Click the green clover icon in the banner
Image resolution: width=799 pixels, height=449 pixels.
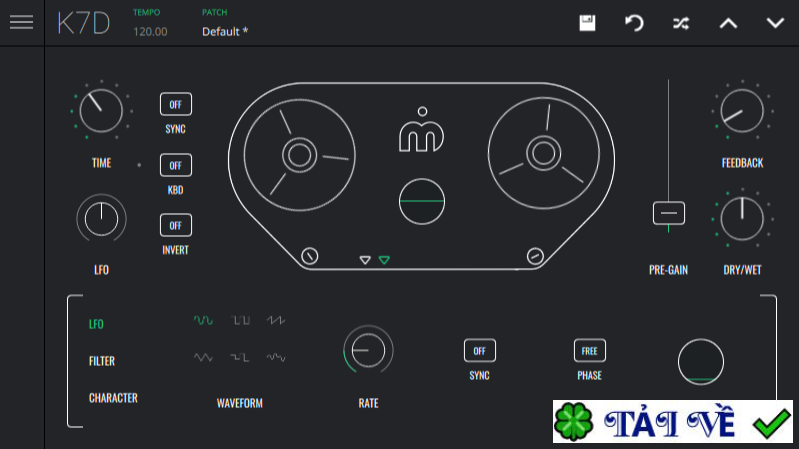[574, 421]
